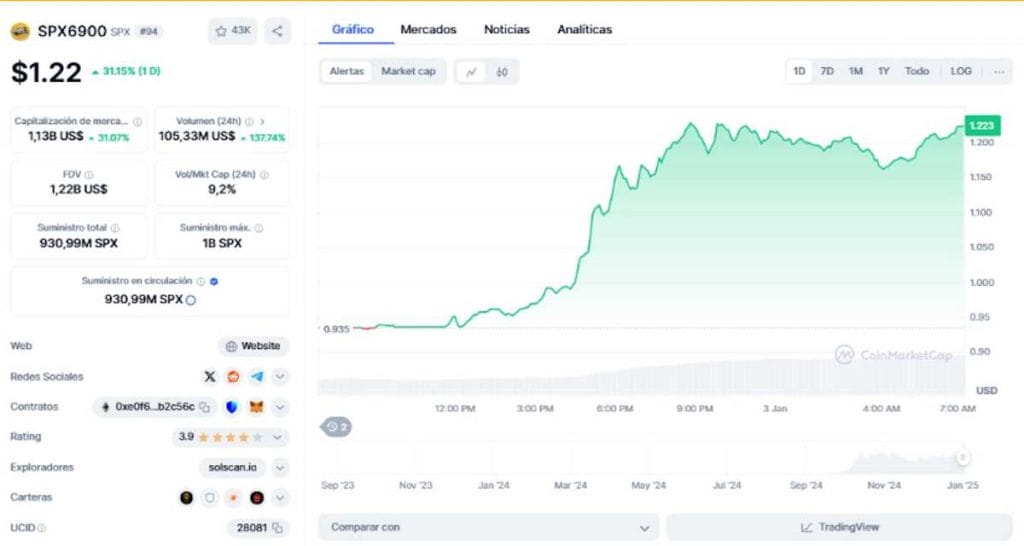Click the globe Website button
Viewport: 1024px width, 546px height.
[x=253, y=346]
